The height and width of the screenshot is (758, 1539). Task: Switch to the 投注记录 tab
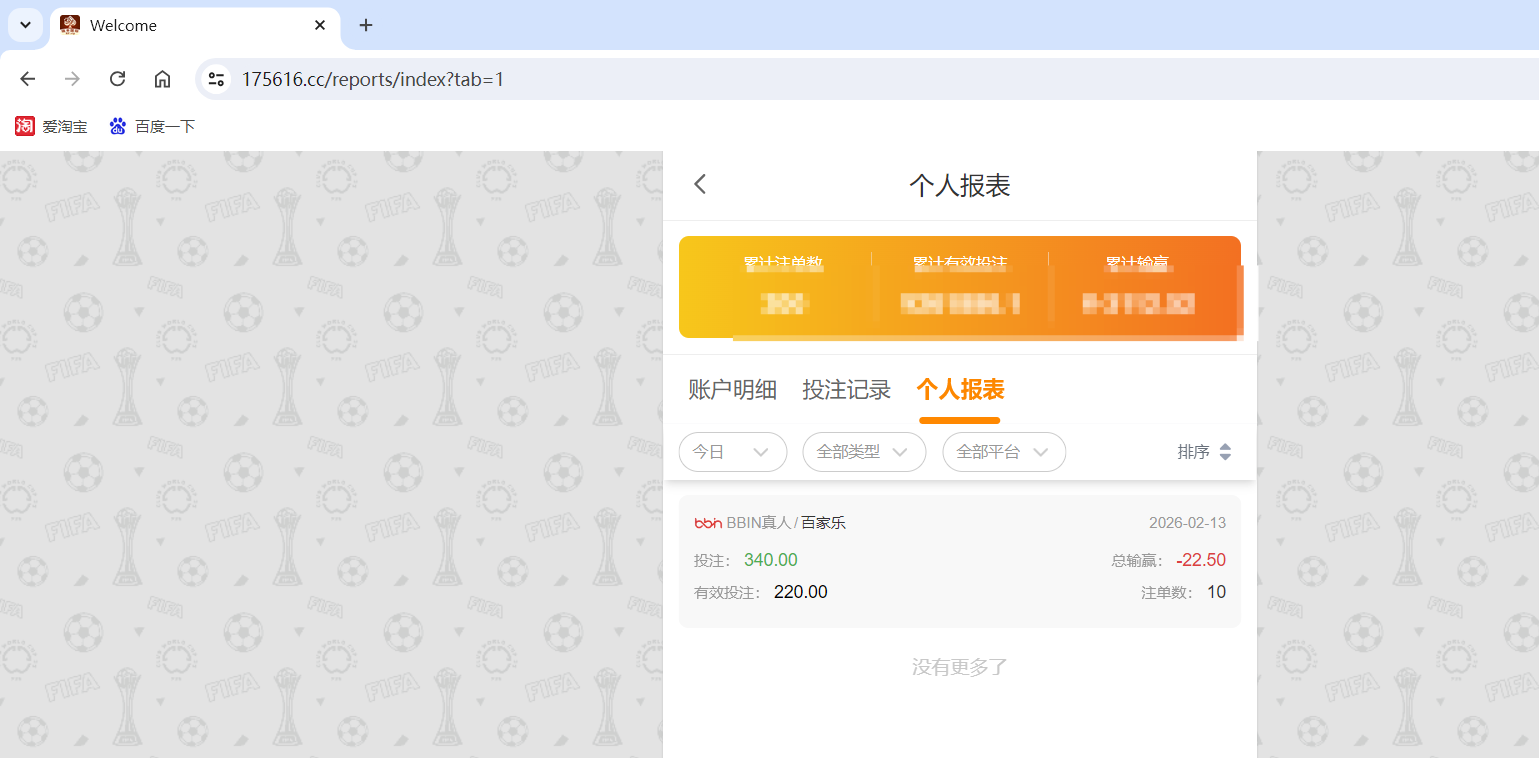tap(847, 390)
